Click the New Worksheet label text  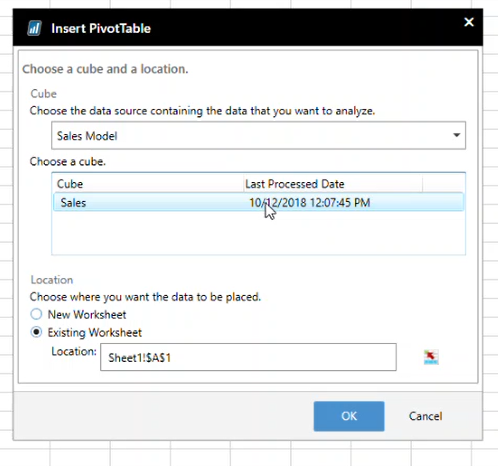87,314
